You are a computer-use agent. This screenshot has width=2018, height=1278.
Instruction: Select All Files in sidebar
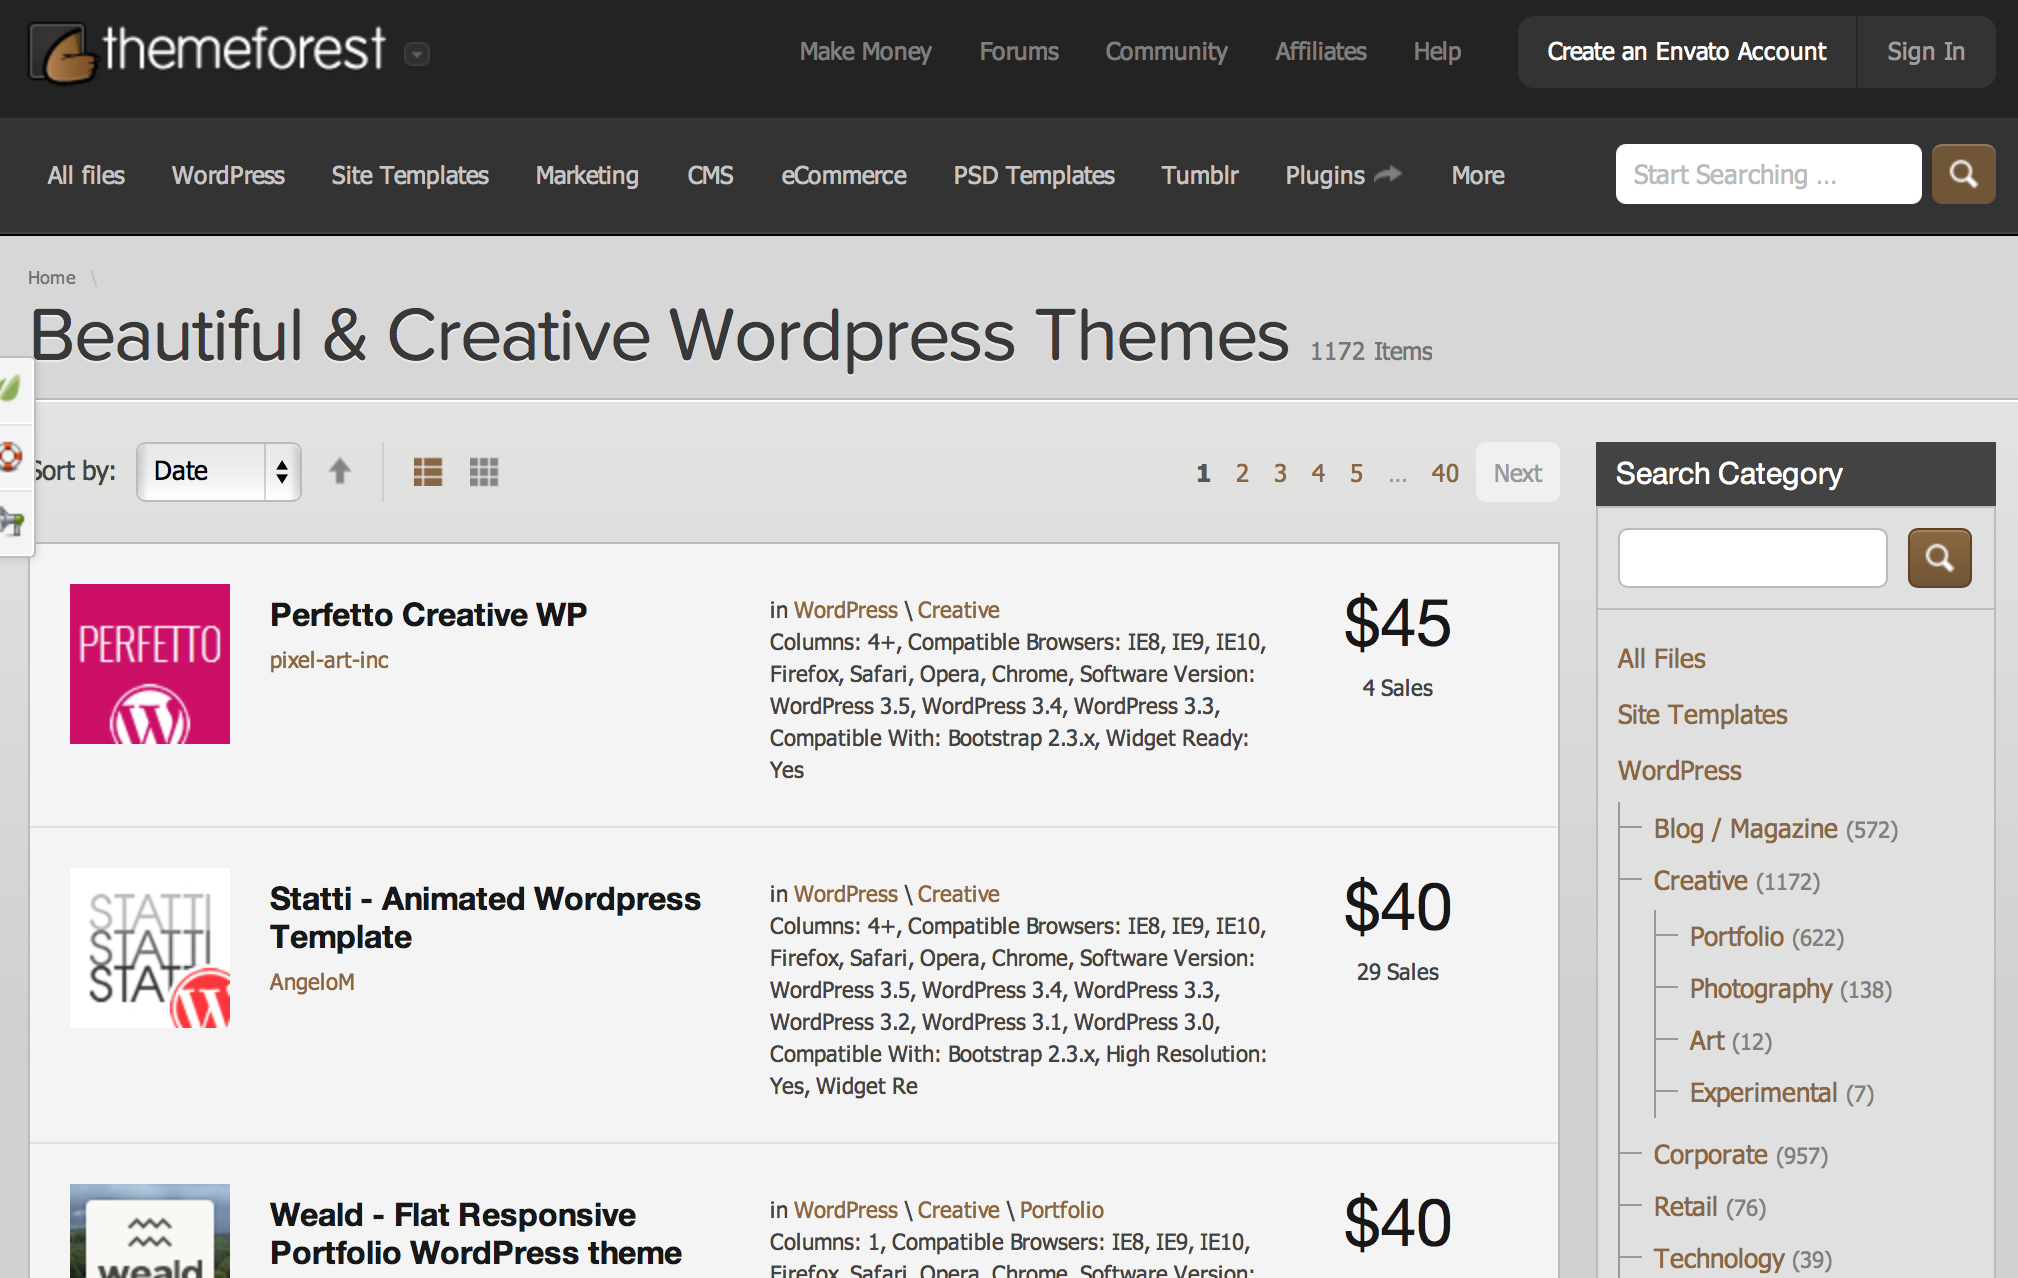pos(1661,659)
